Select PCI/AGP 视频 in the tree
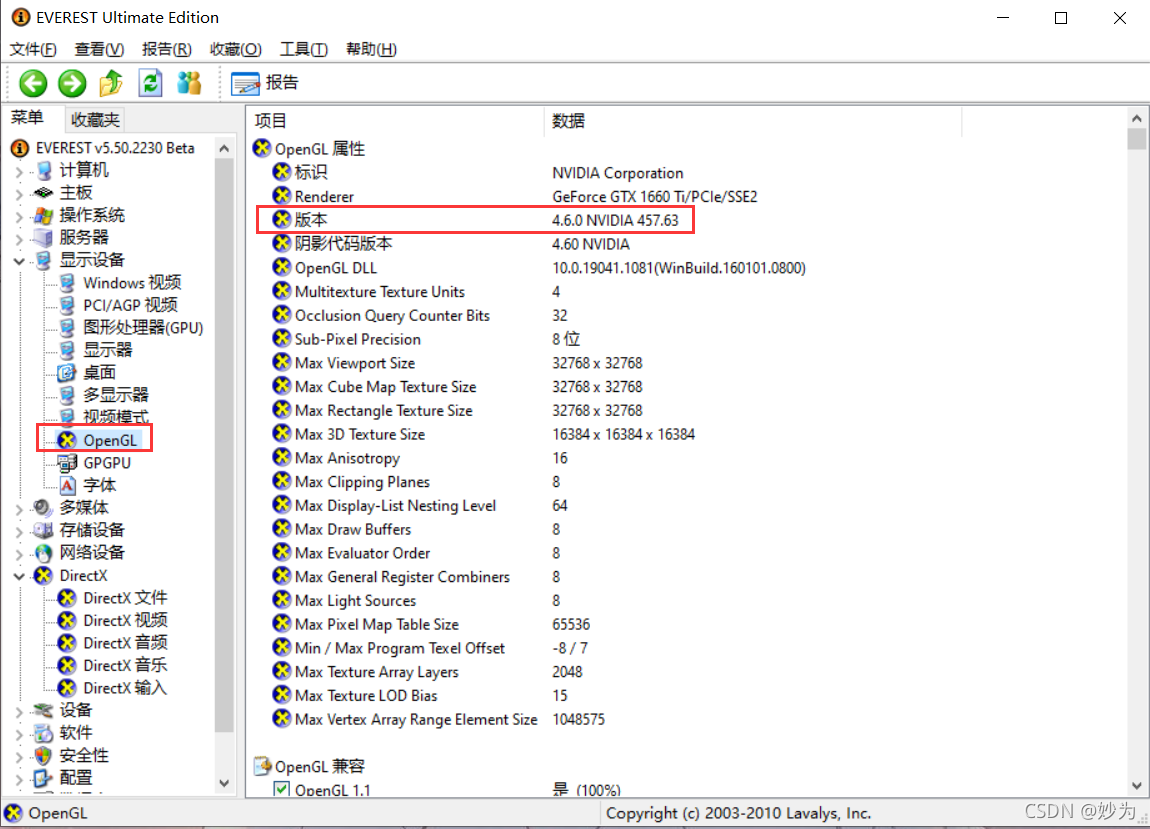This screenshot has width=1150, height=829. click(x=130, y=305)
